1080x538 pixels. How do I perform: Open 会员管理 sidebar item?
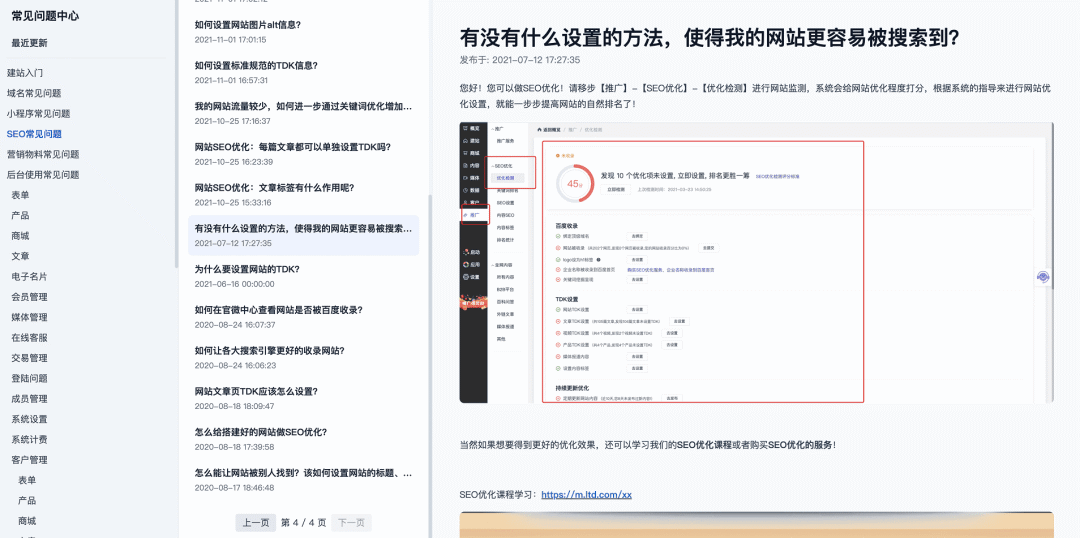tap(30, 297)
